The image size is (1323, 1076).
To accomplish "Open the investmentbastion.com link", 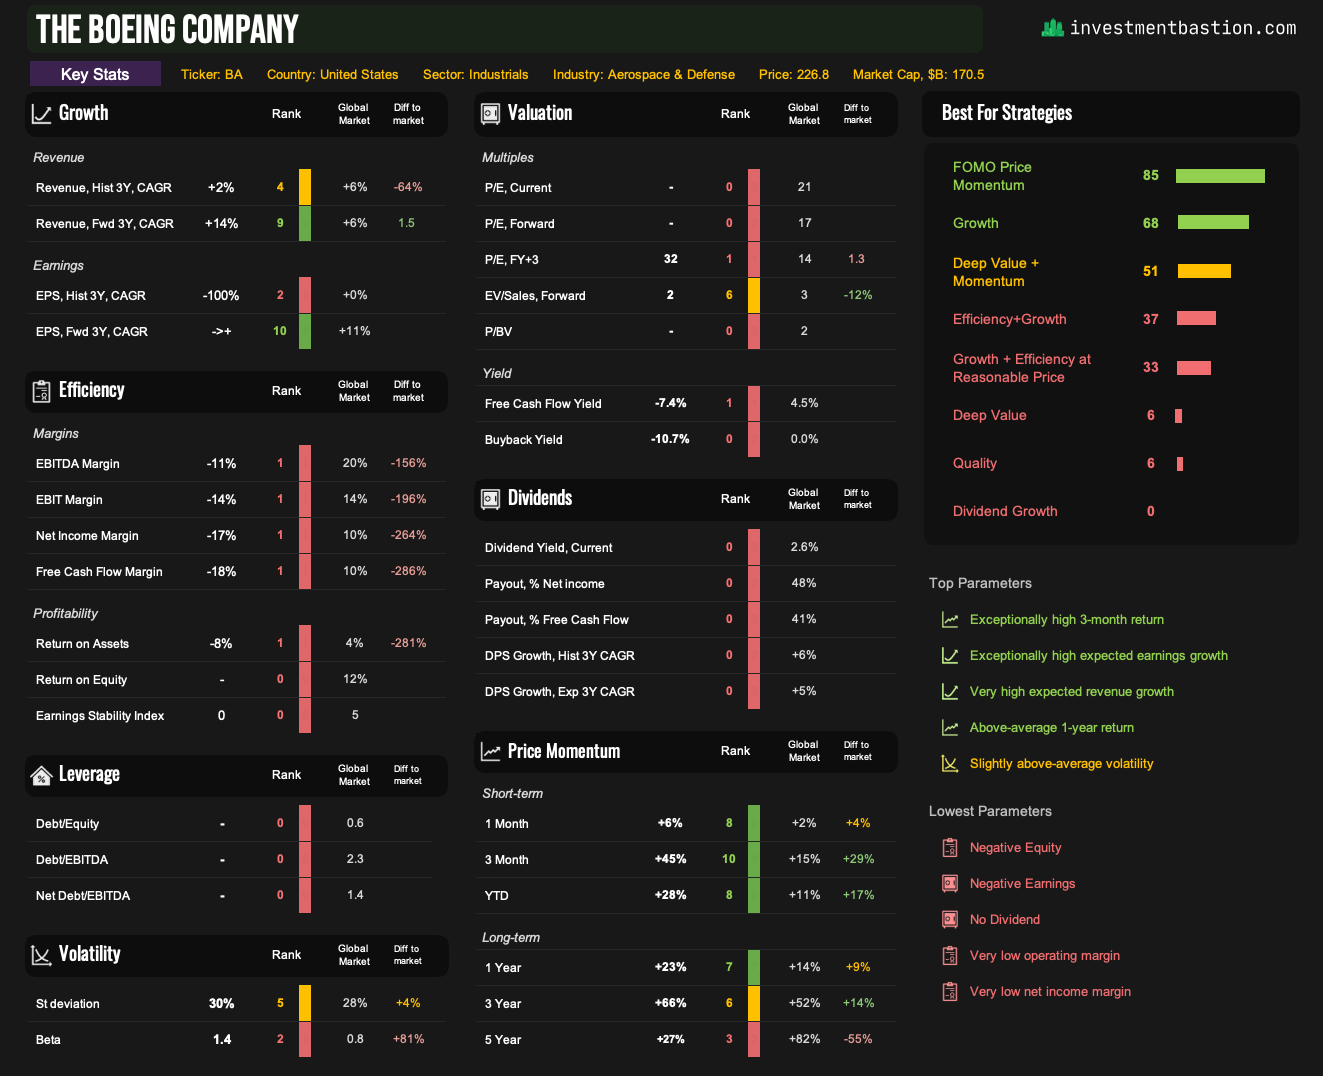I will [x=1183, y=28].
